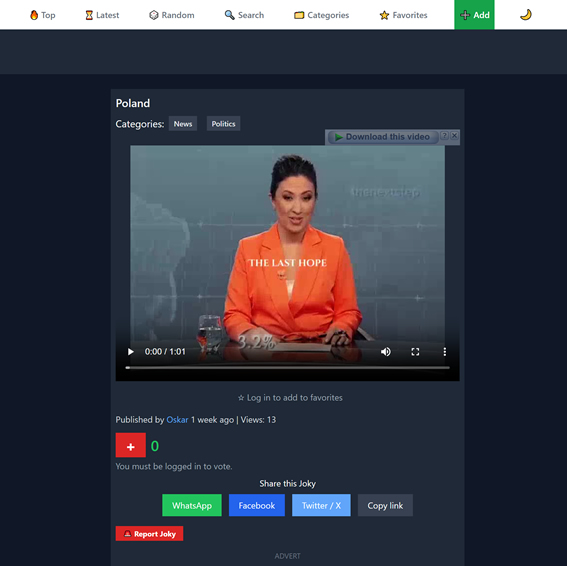
Task: Play the Poland video
Action: [131, 352]
